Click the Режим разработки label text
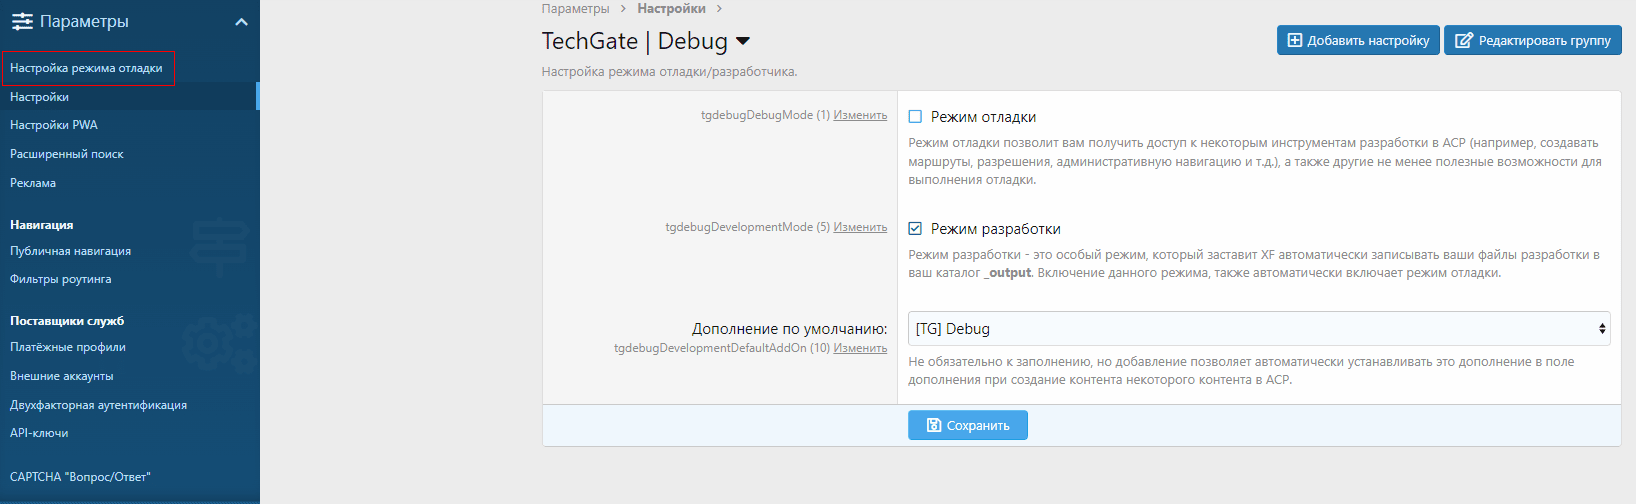 point(996,229)
